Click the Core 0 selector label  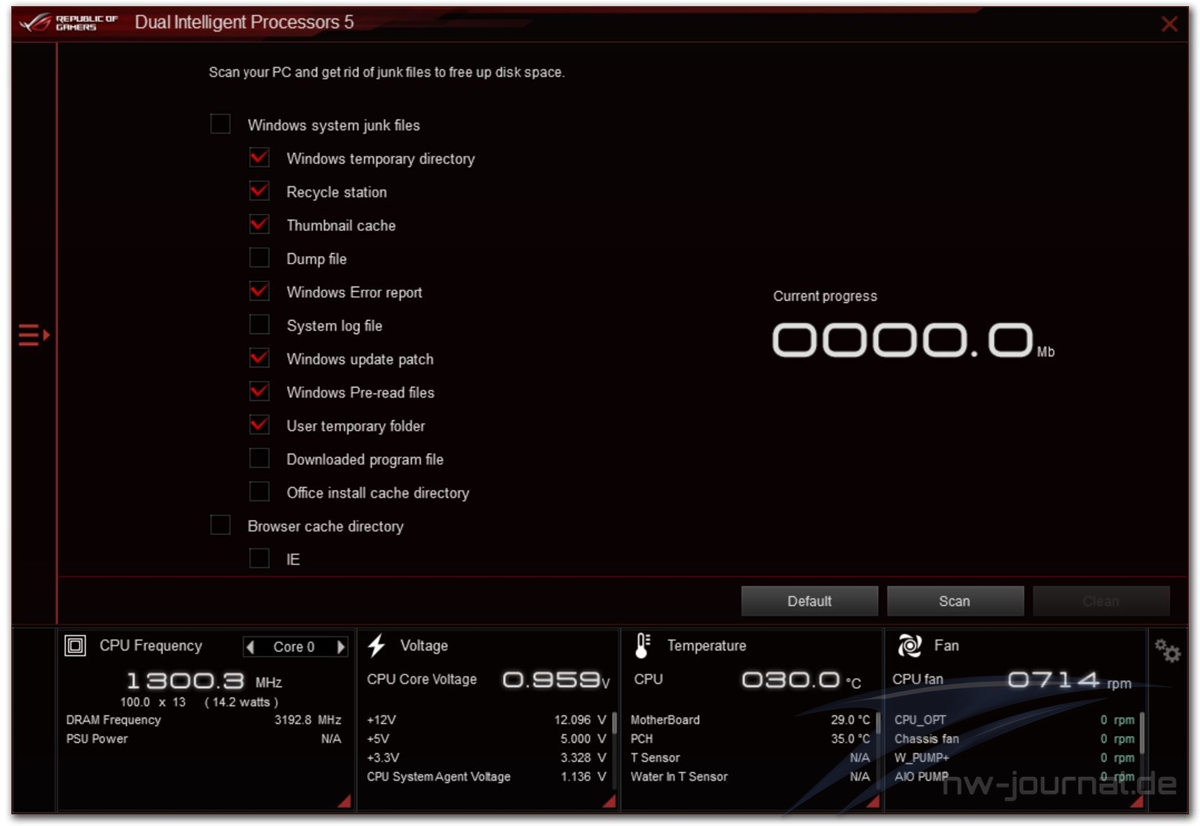tap(294, 647)
